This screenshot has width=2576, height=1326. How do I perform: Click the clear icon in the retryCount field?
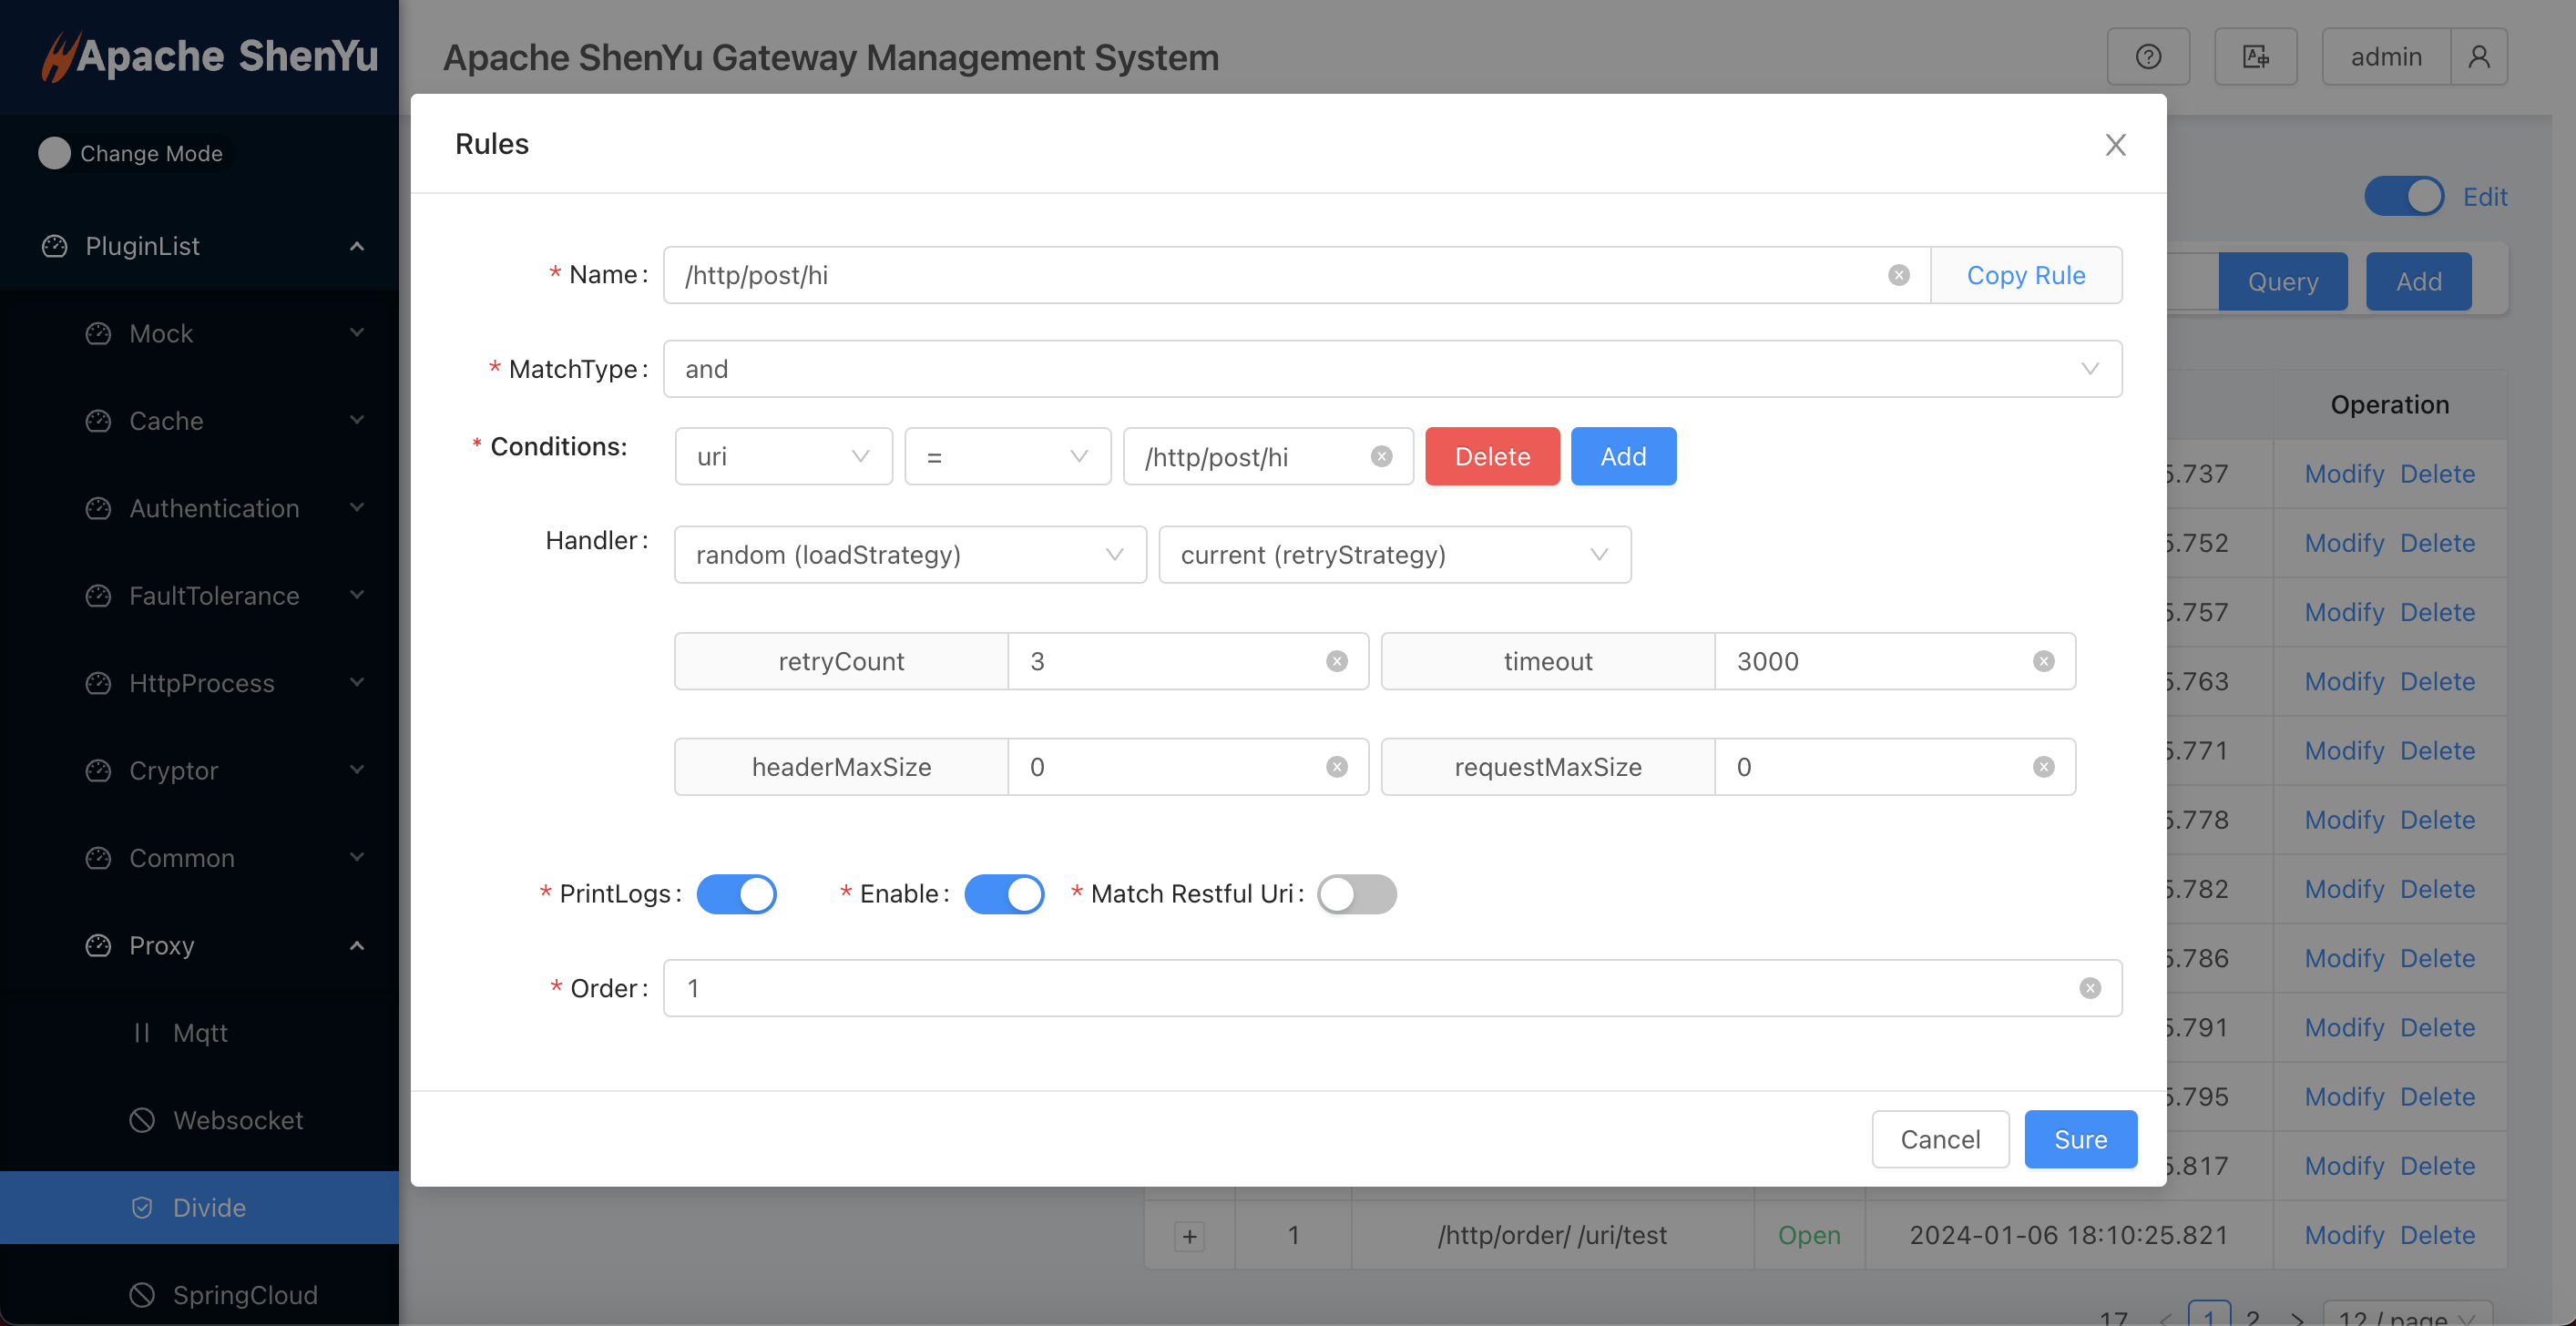coord(1336,661)
